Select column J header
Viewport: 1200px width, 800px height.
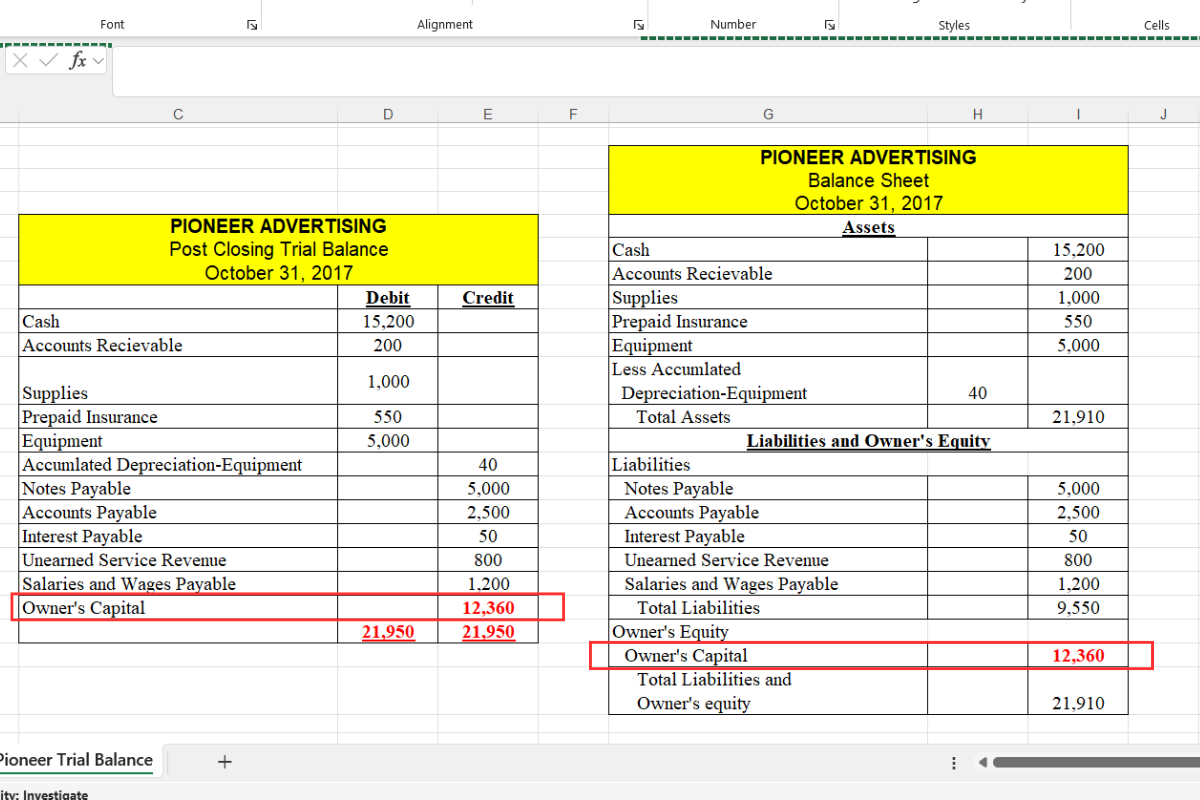pyautogui.click(x=1164, y=114)
